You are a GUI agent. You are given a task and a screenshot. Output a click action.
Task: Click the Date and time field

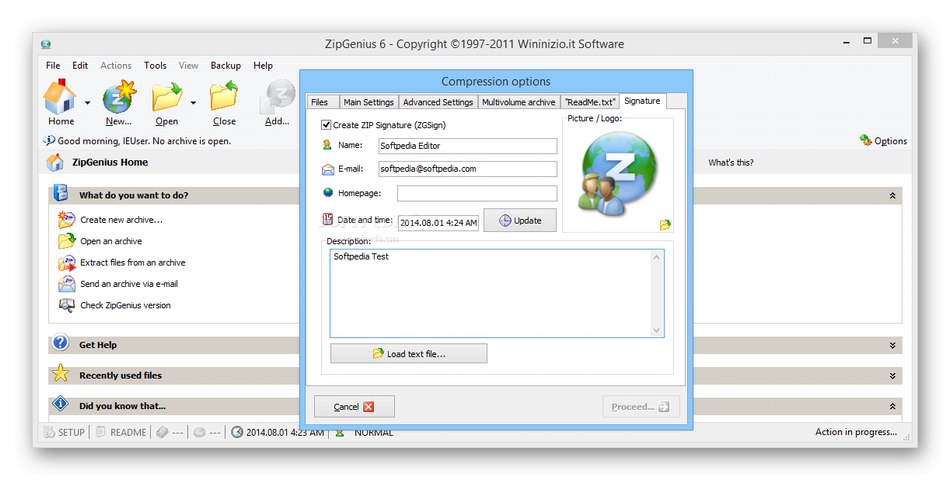tap(438, 222)
